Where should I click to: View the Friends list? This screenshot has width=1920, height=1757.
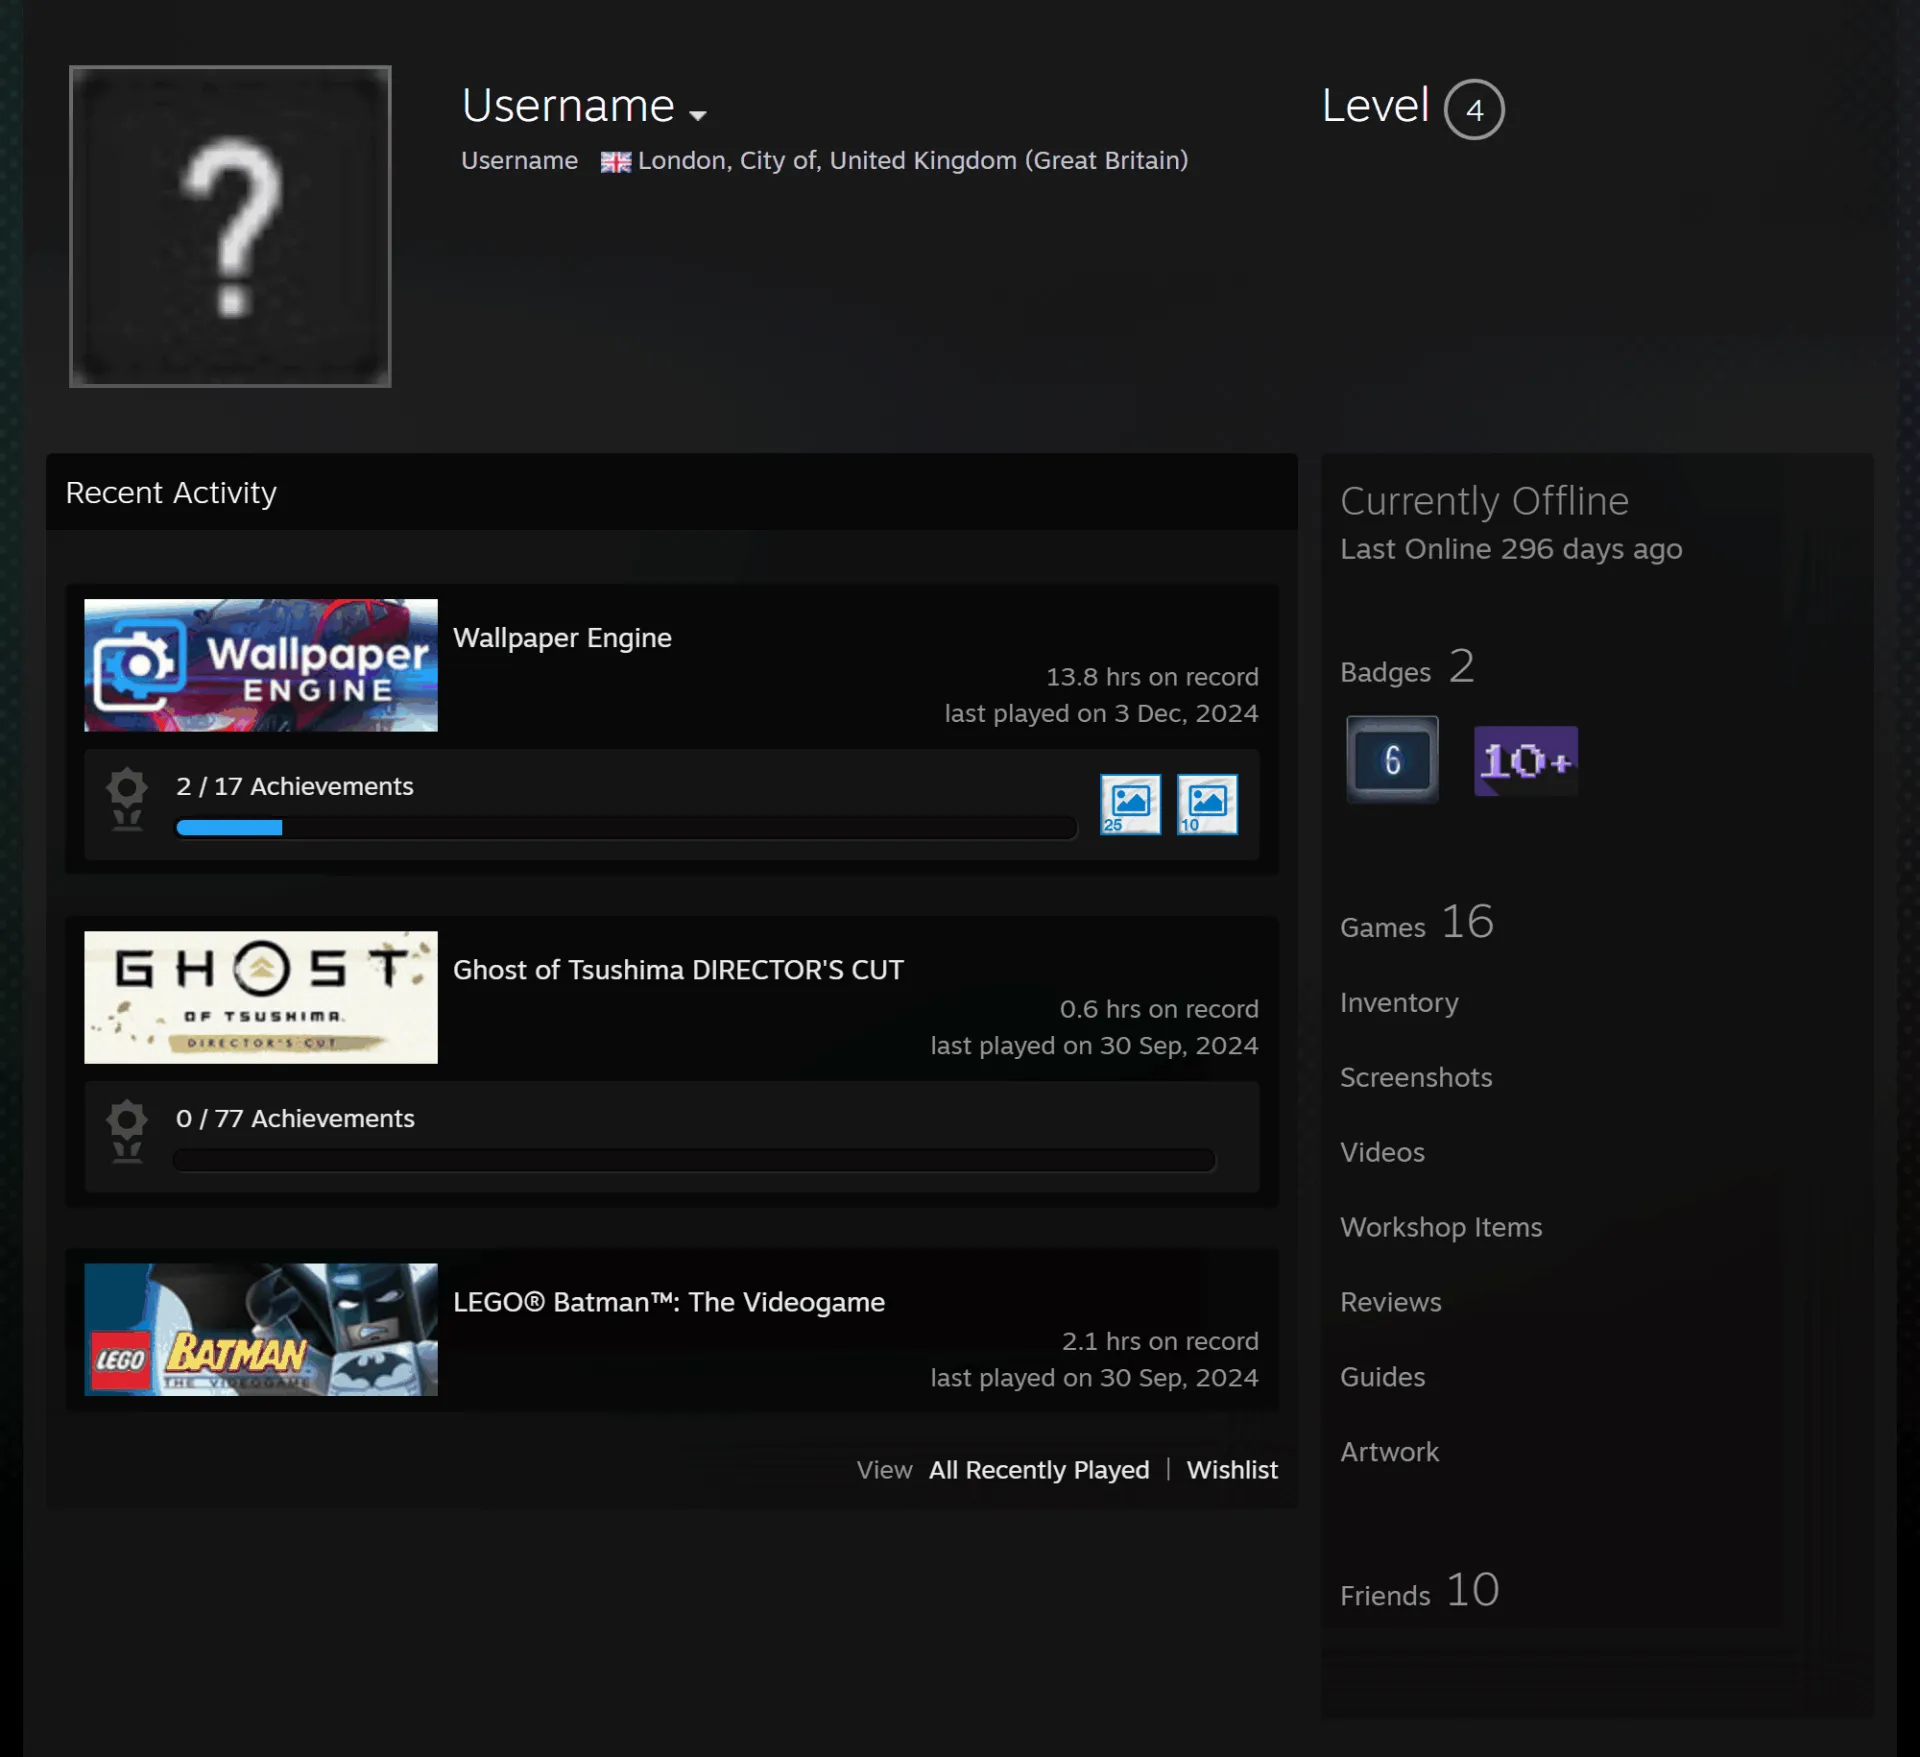point(1420,1591)
